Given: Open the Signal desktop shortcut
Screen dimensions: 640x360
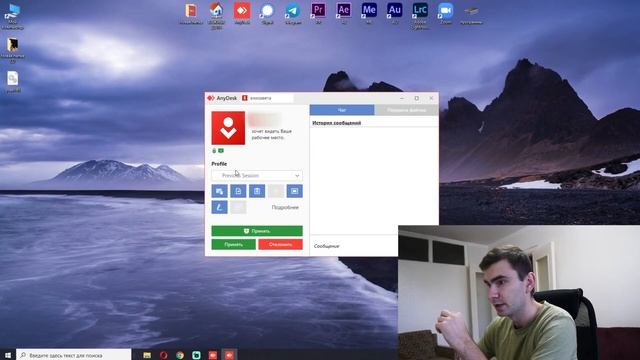Looking at the screenshot, I should pos(267,13).
